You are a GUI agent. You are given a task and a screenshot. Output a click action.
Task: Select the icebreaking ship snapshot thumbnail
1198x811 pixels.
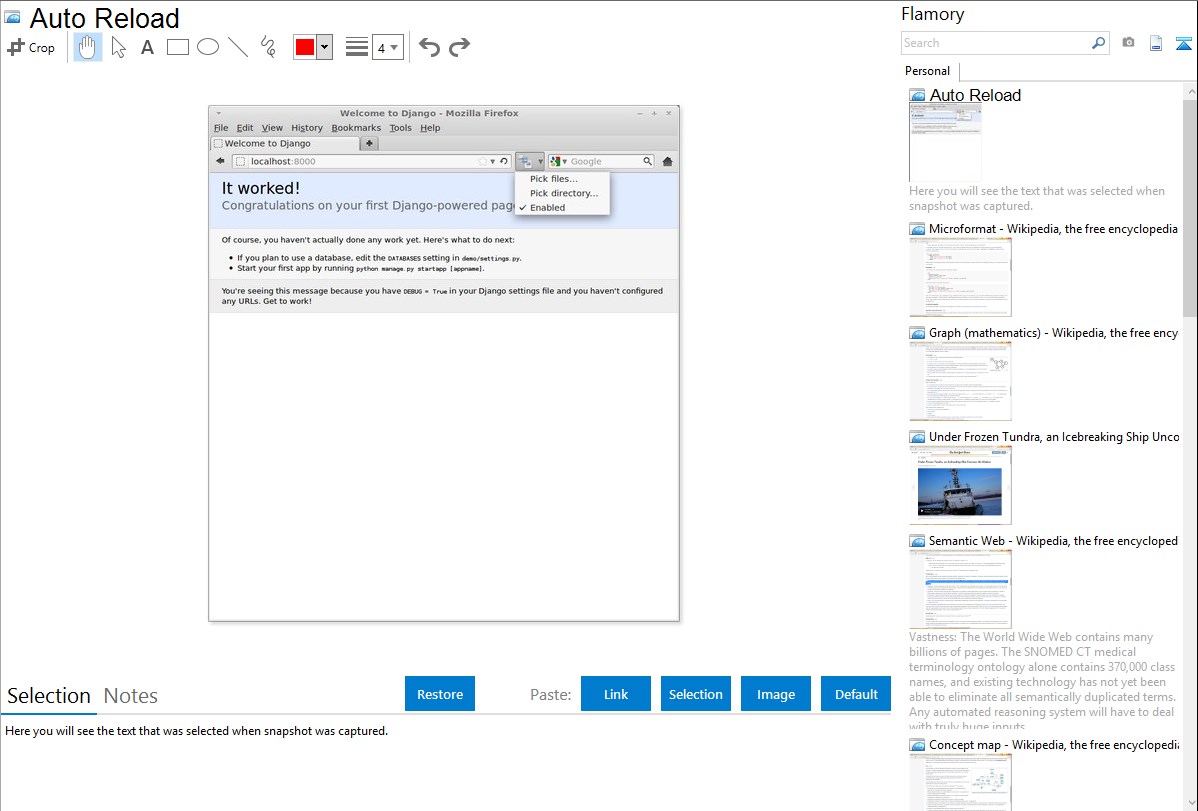(960, 485)
